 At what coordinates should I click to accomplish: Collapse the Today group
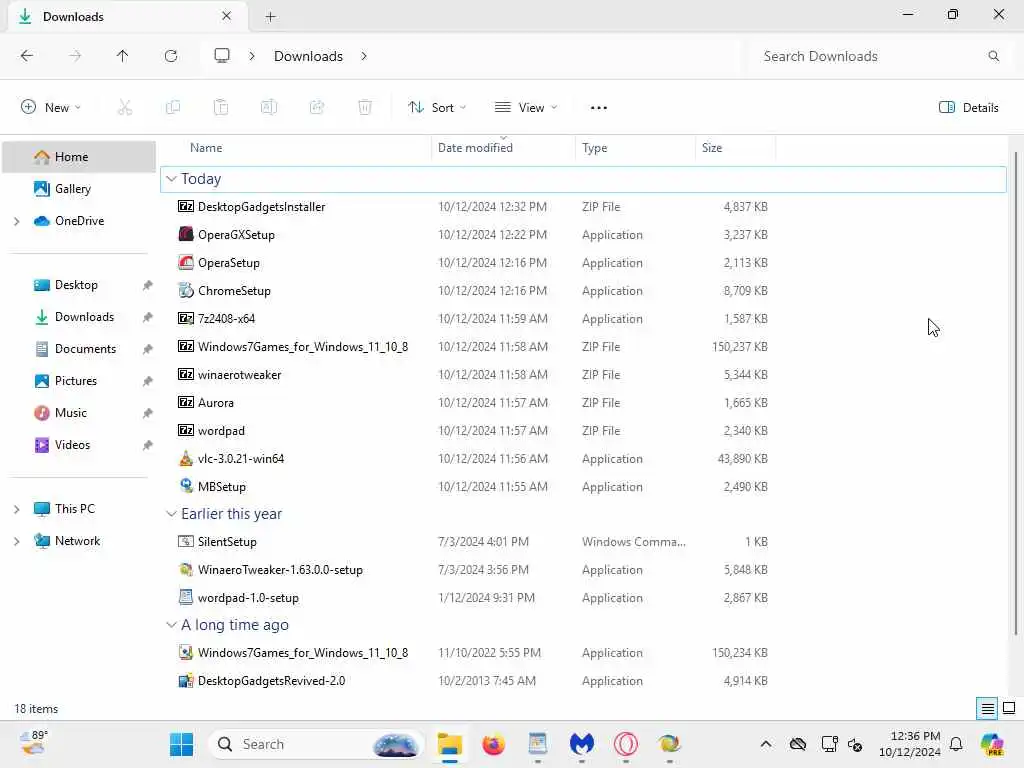[x=171, y=179]
